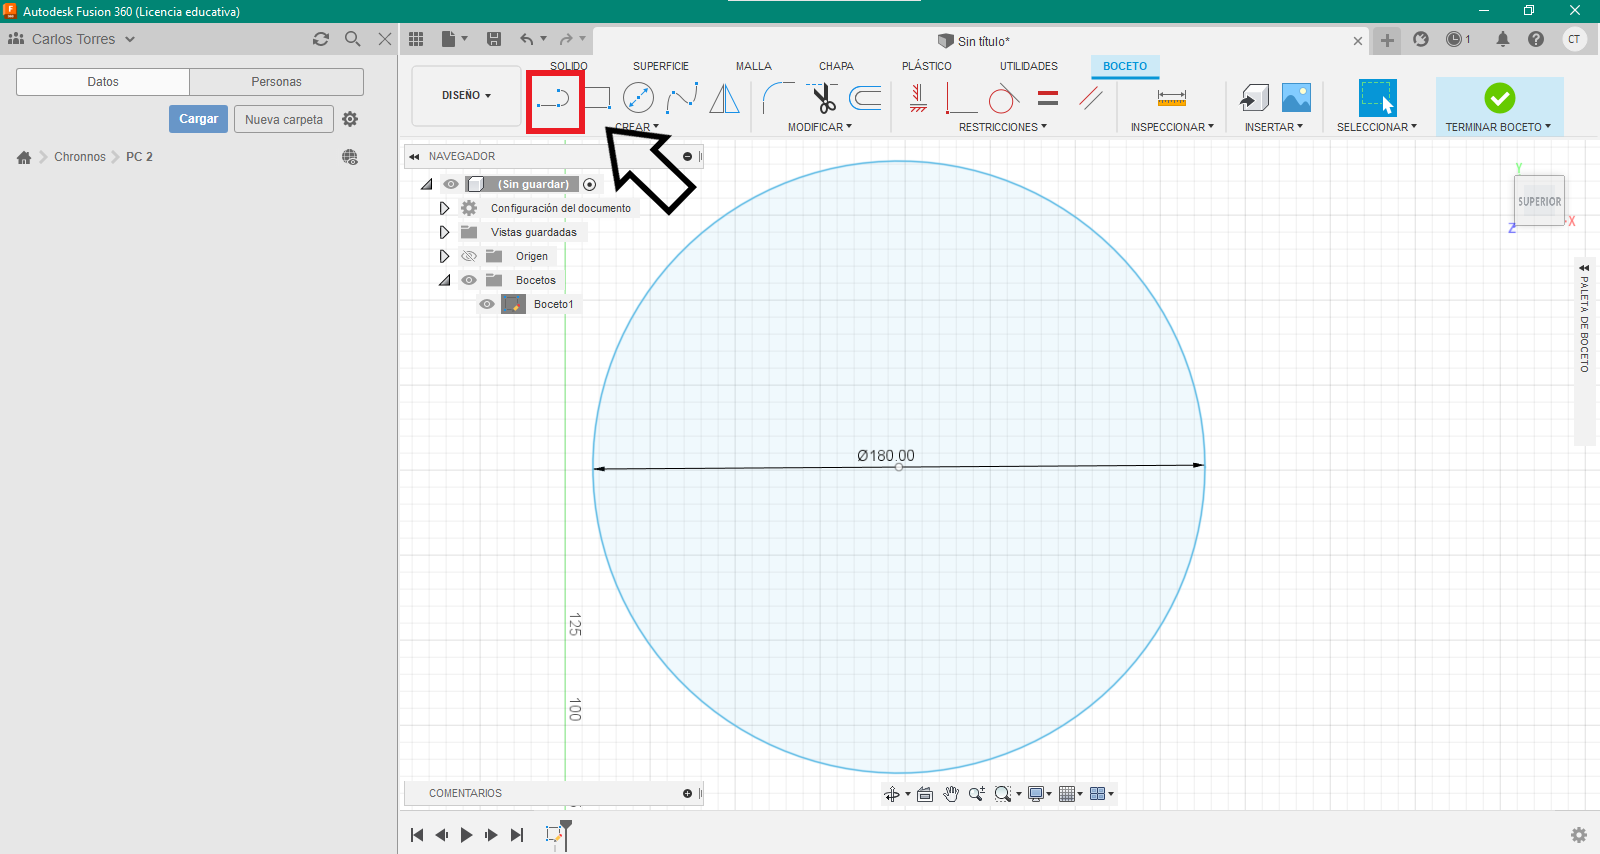
Task: Click TERMINAR BOCETO label
Action: [x=1498, y=127]
